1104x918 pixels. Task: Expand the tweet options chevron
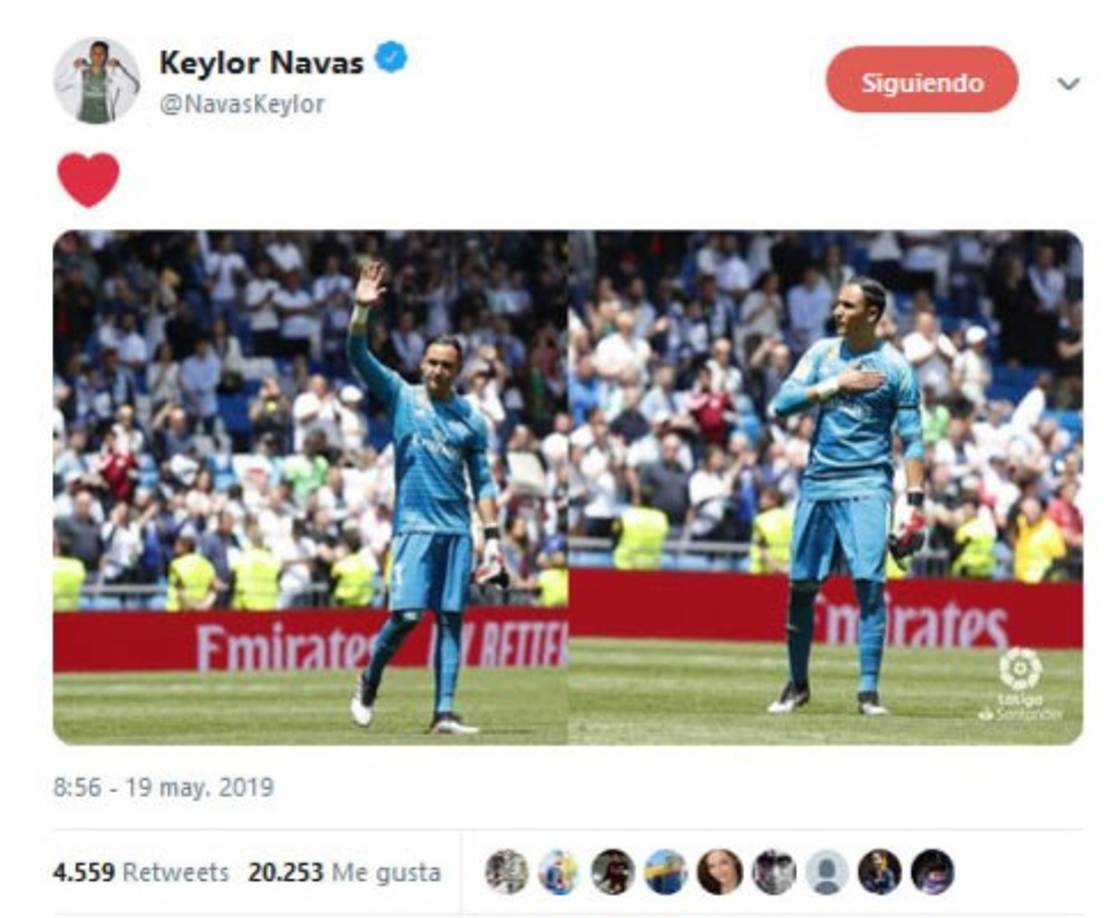point(1068,84)
